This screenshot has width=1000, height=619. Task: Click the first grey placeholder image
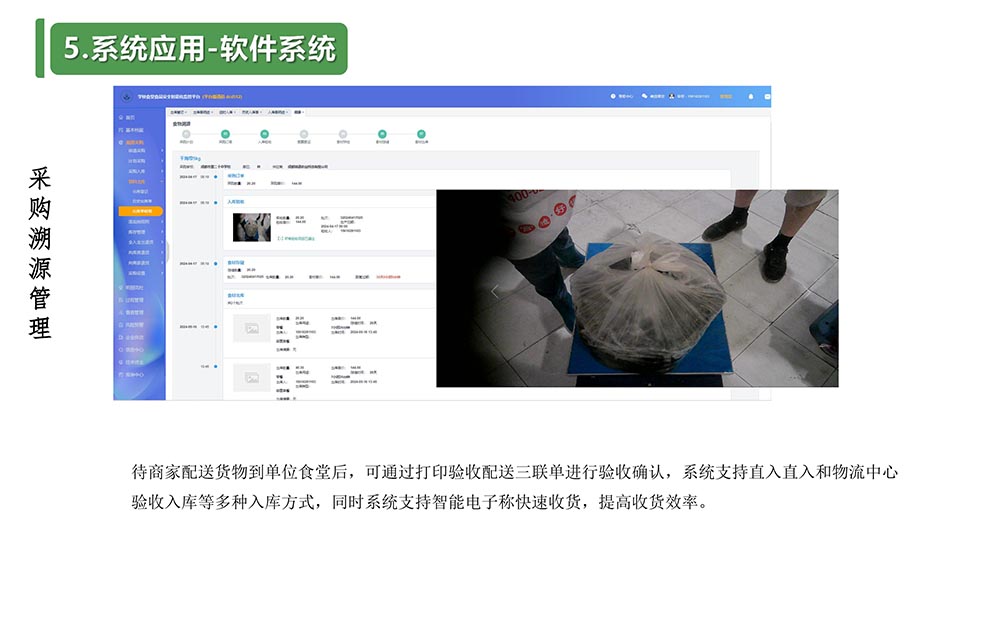point(251,328)
